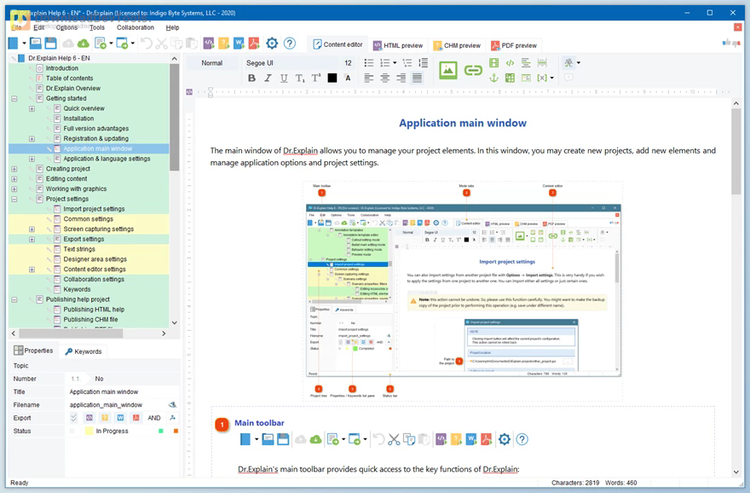Tick the Status checkbox in Properties
This screenshot has height=493, width=750.
click(x=73, y=431)
